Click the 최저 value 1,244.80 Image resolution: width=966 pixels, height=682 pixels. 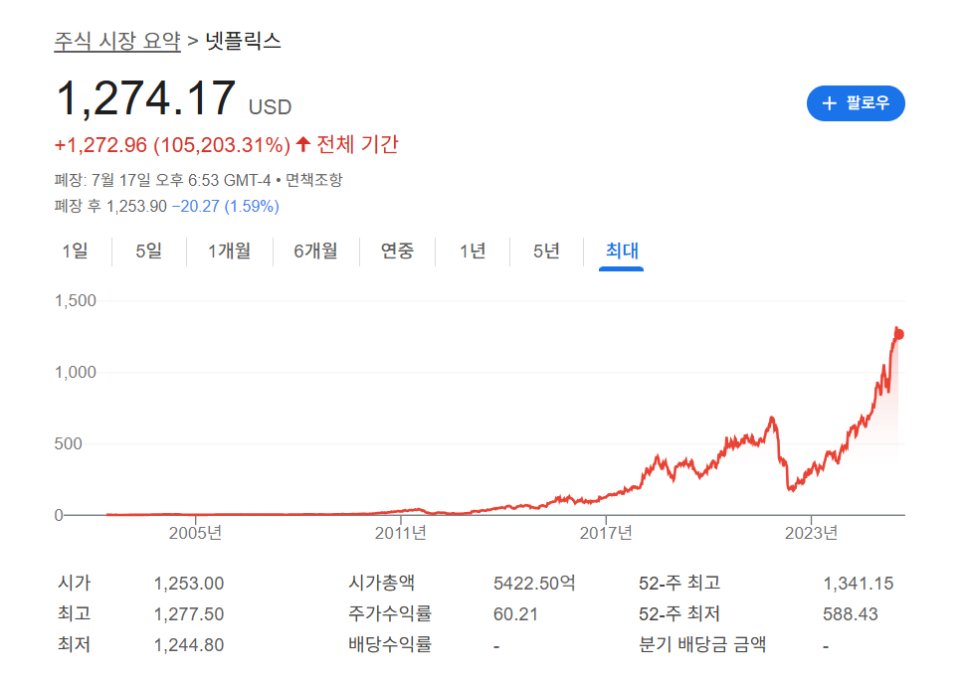[189, 645]
